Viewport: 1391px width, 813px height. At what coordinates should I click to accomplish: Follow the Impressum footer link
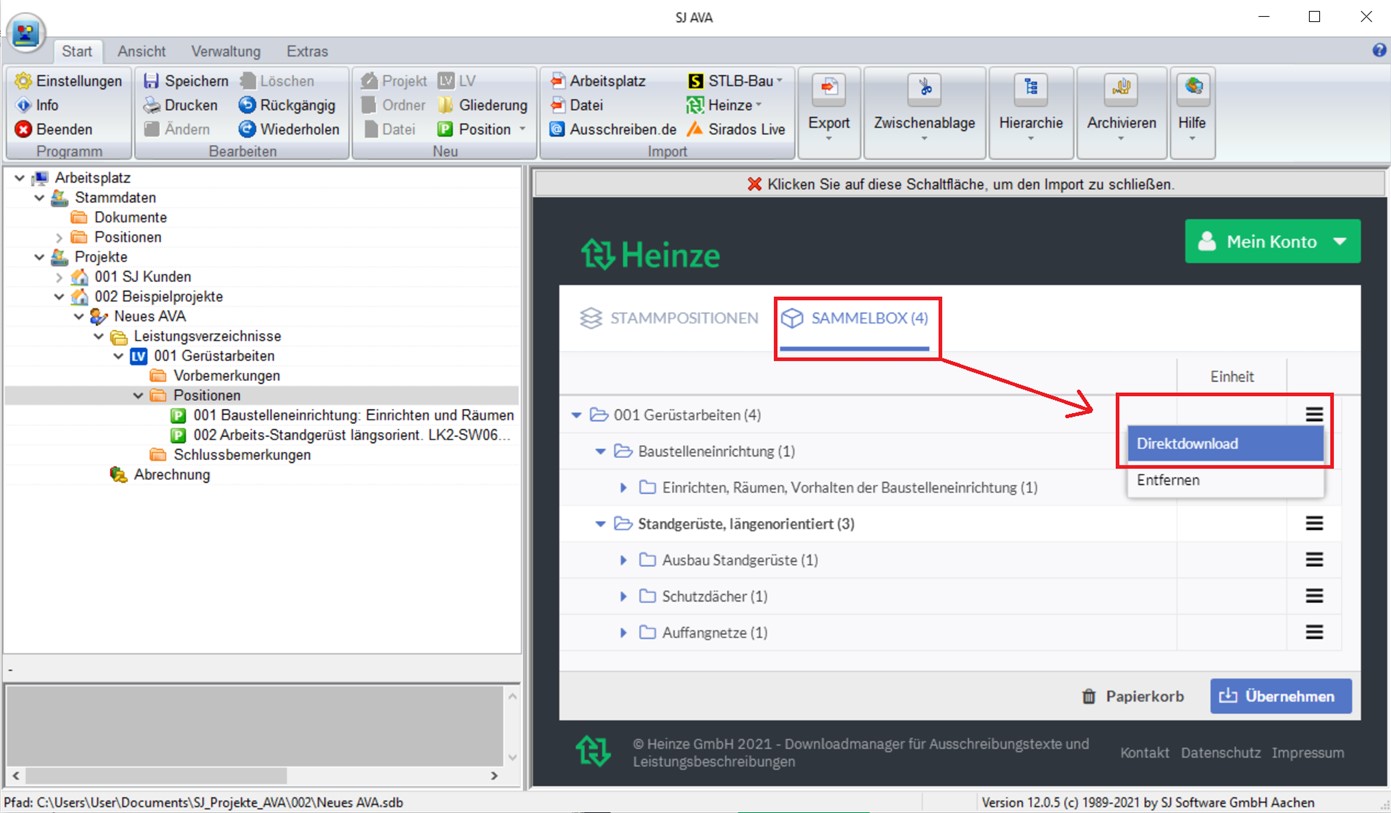[1308, 753]
